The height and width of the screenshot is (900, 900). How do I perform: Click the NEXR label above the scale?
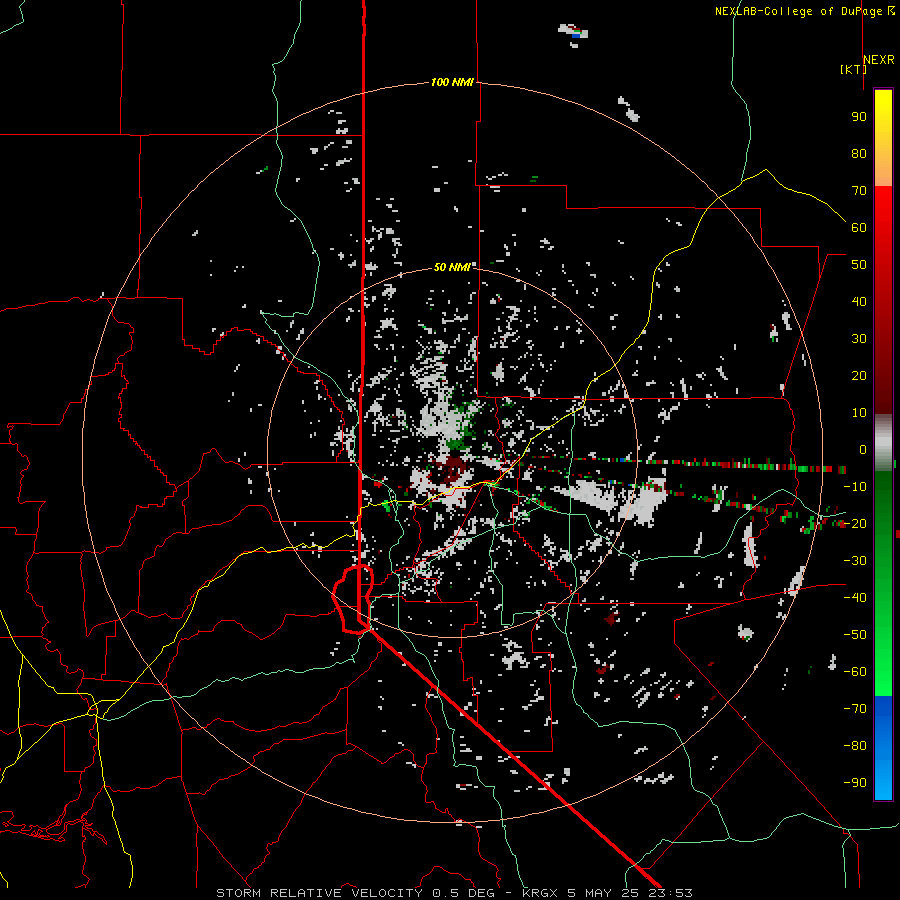pyautogui.click(x=879, y=60)
